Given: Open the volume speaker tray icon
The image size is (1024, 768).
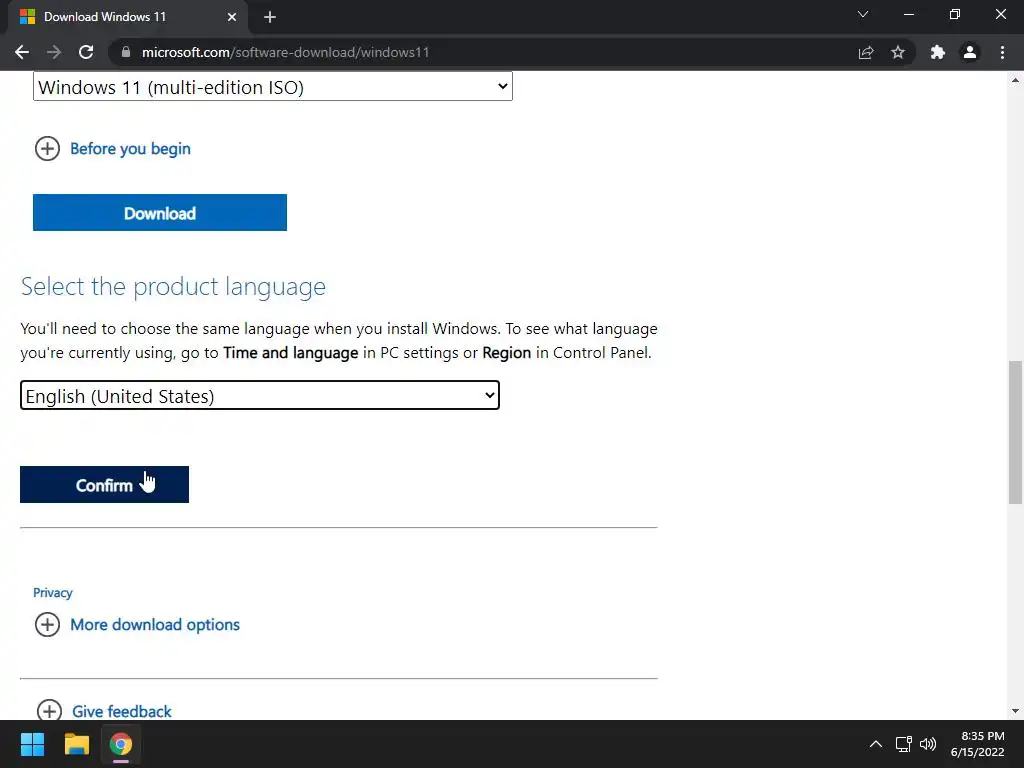Looking at the screenshot, I should (927, 744).
